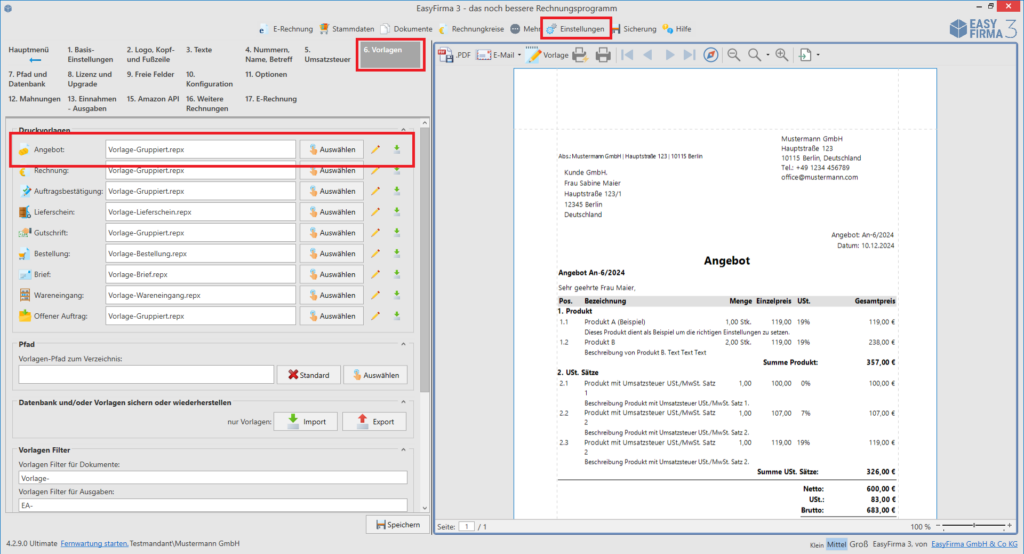Switch to the 12. Mahnungen tab
Image resolution: width=1024 pixels, height=554 pixels.
[x=34, y=99]
